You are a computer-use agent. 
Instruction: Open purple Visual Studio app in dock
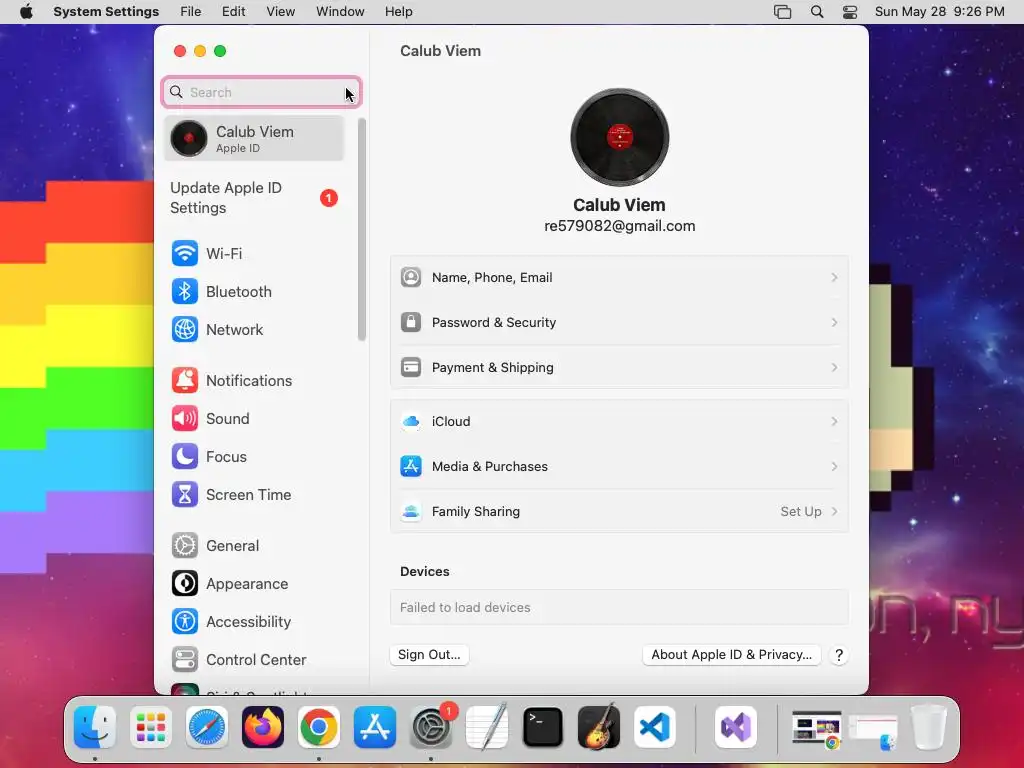coord(736,727)
